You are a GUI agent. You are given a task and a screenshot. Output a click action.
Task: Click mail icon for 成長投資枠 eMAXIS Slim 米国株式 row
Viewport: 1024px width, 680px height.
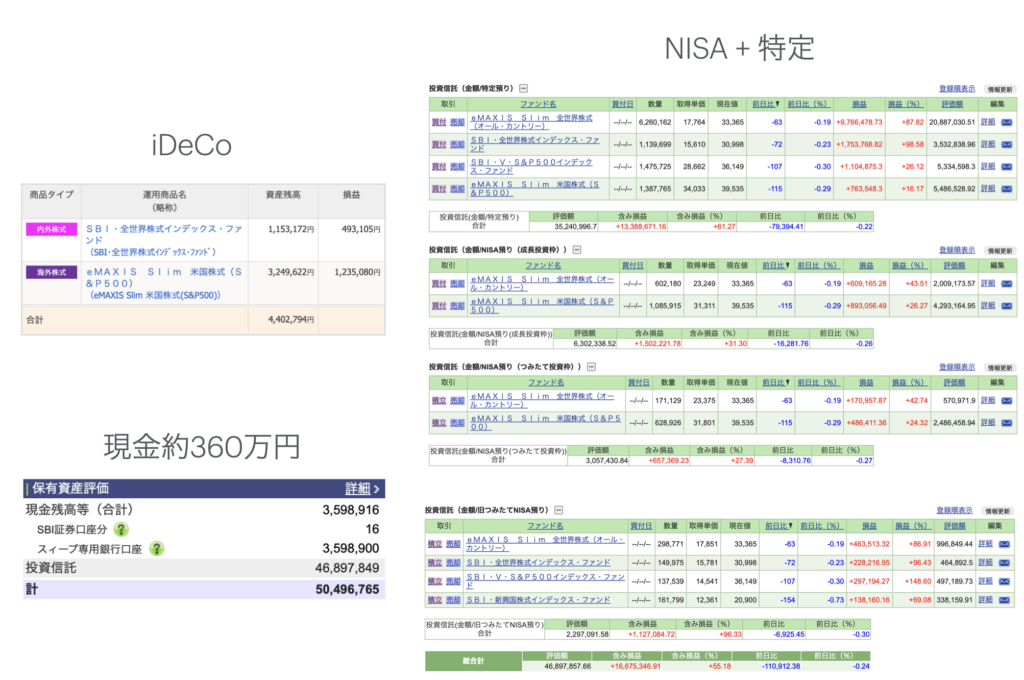pos(1006,305)
